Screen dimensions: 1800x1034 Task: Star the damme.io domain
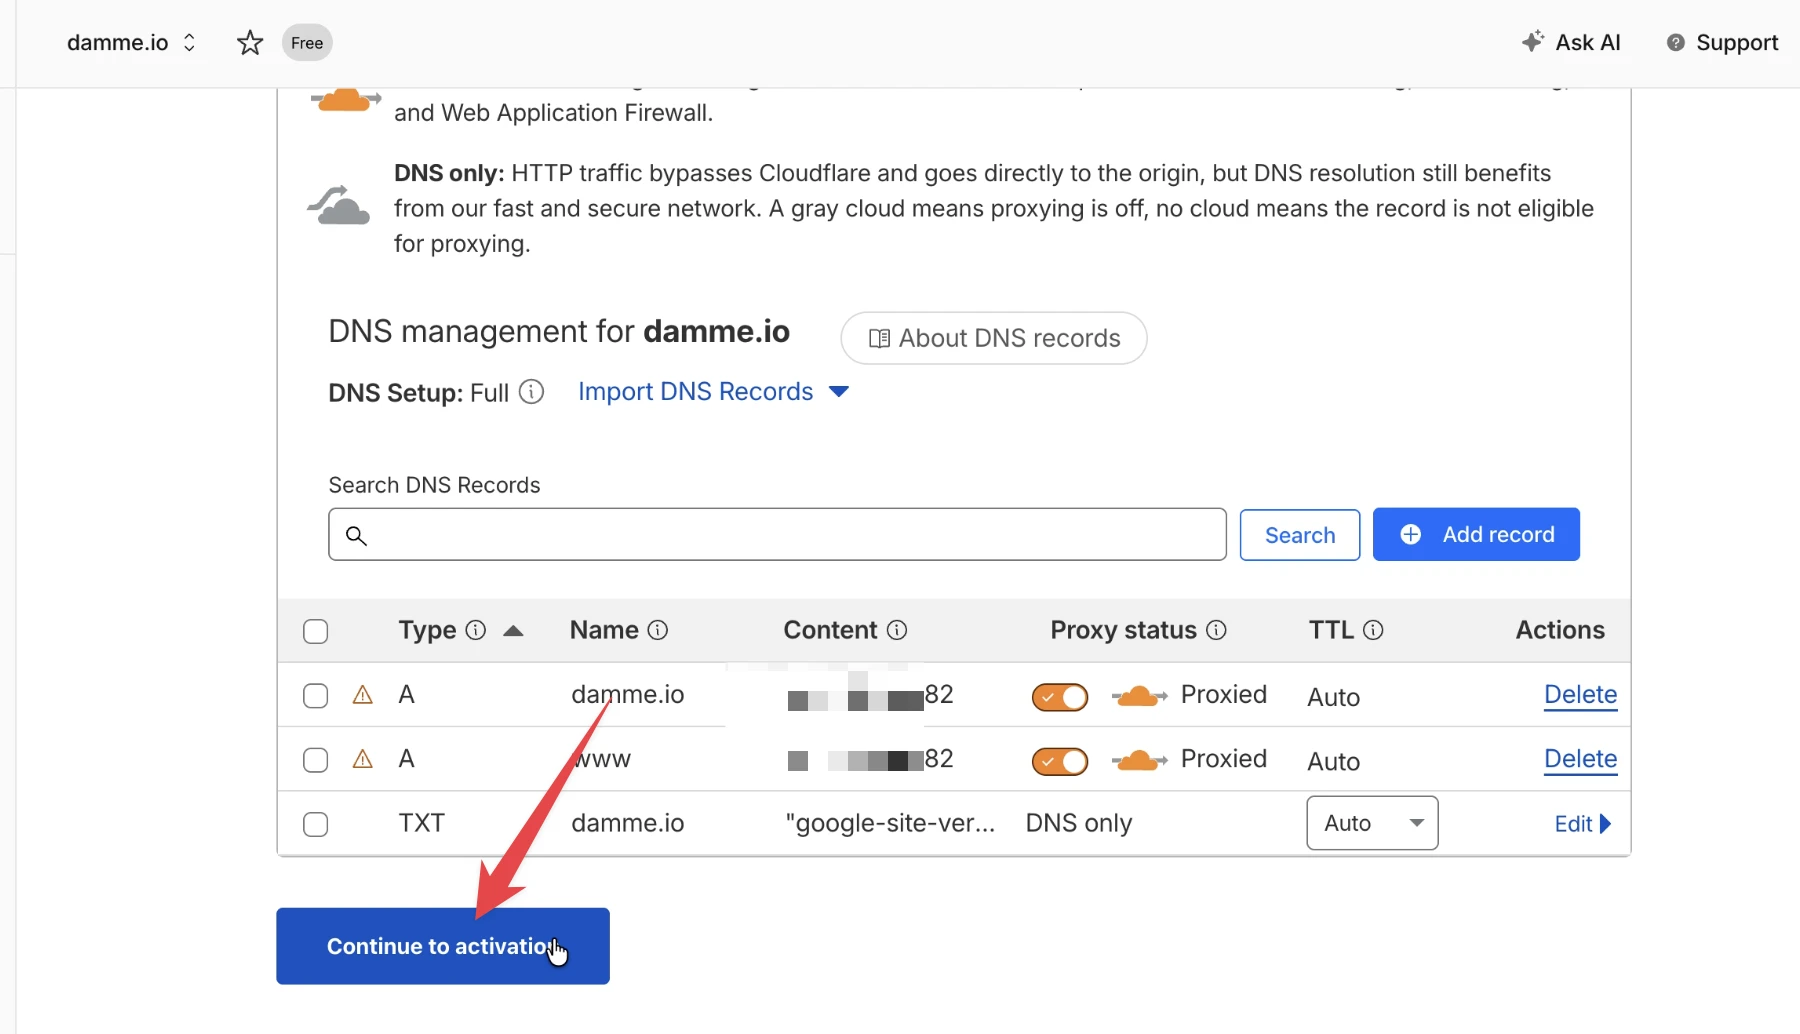click(x=250, y=43)
